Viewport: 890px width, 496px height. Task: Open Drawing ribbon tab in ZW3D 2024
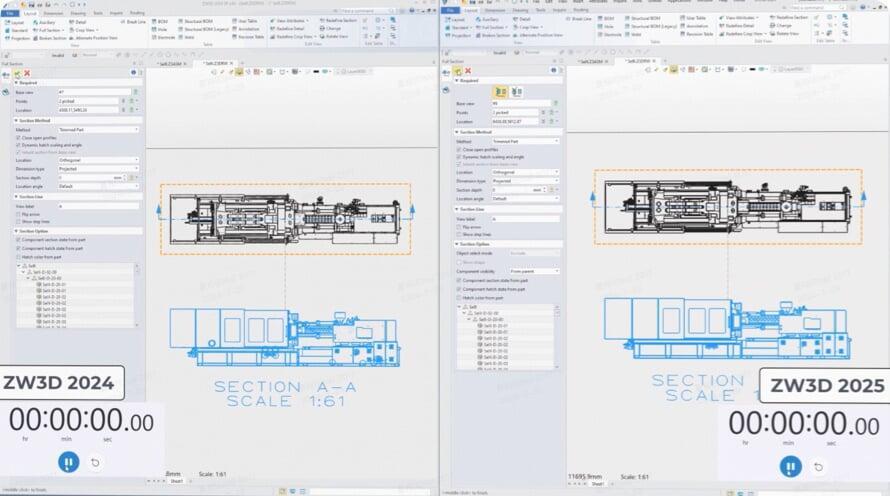pyautogui.click(x=78, y=13)
